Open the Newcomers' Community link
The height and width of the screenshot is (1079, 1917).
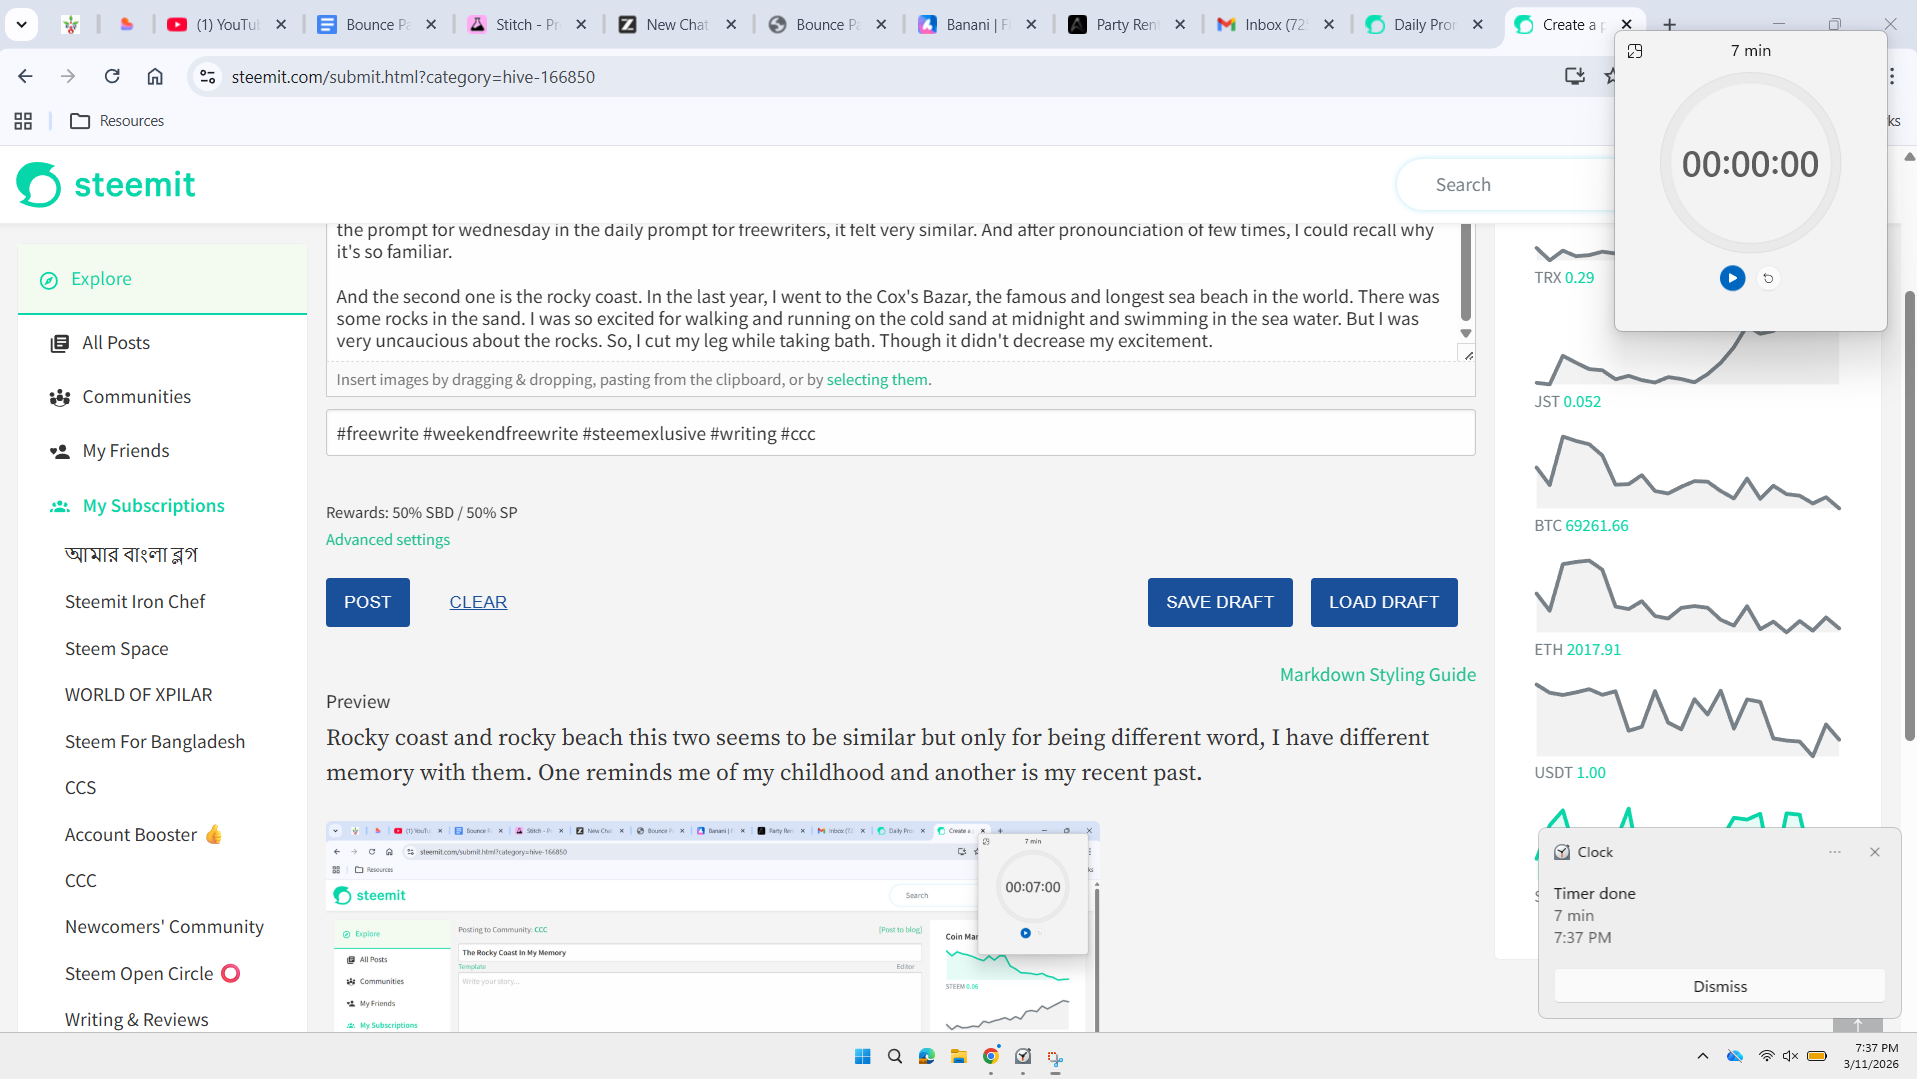point(164,927)
